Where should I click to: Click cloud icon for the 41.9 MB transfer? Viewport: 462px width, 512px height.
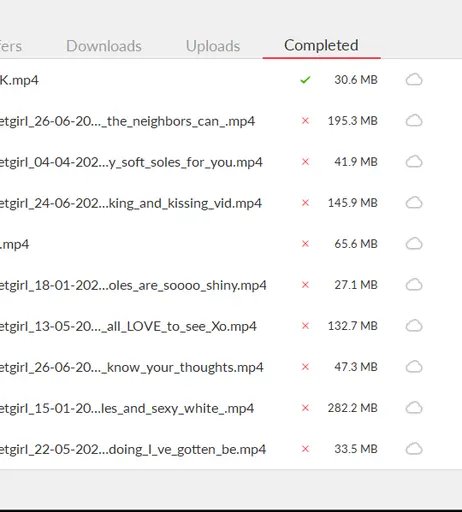tap(414, 162)
